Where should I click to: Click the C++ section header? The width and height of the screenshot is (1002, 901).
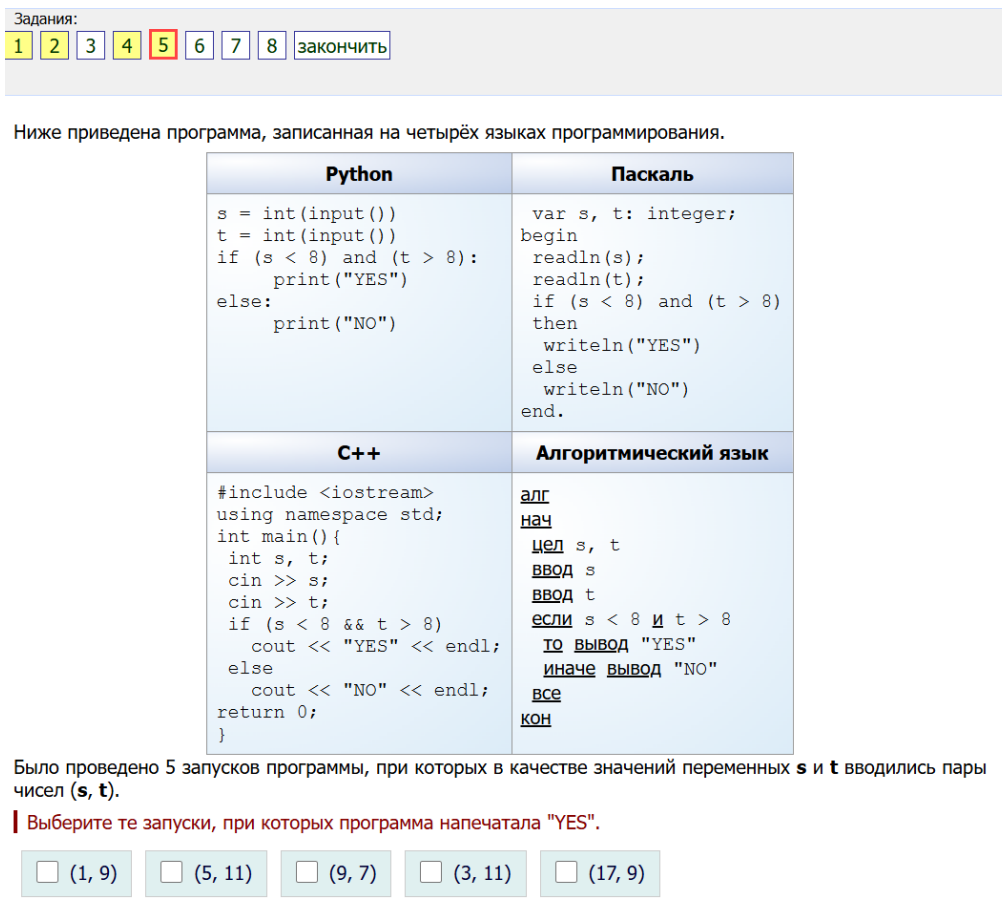coord(359,453)
